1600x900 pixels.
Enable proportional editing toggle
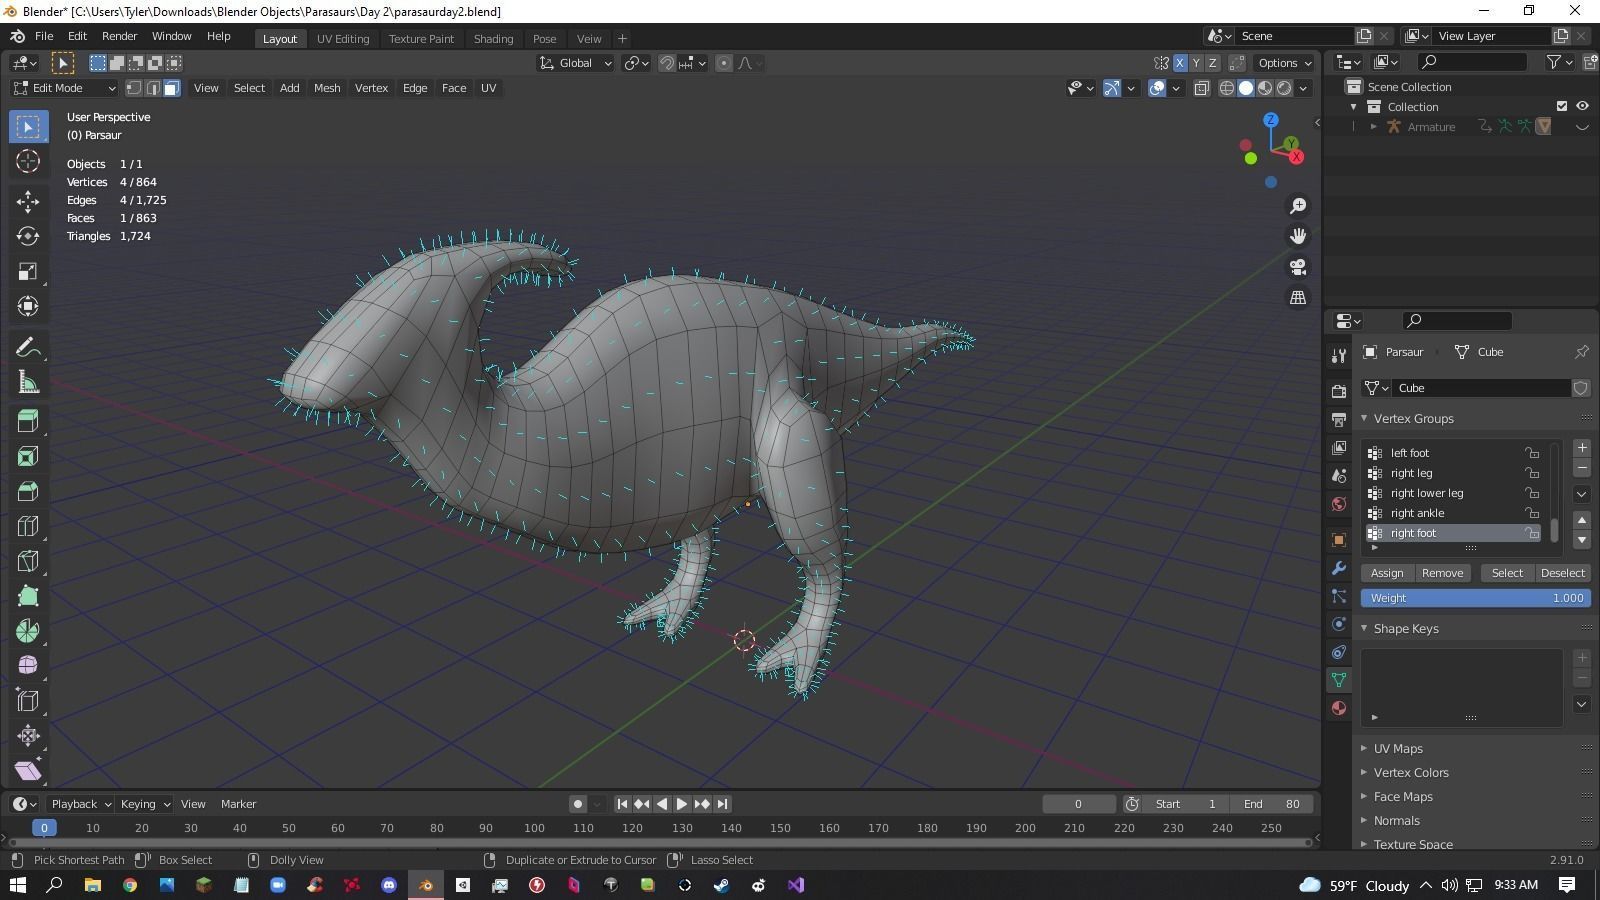click(723, 63)
